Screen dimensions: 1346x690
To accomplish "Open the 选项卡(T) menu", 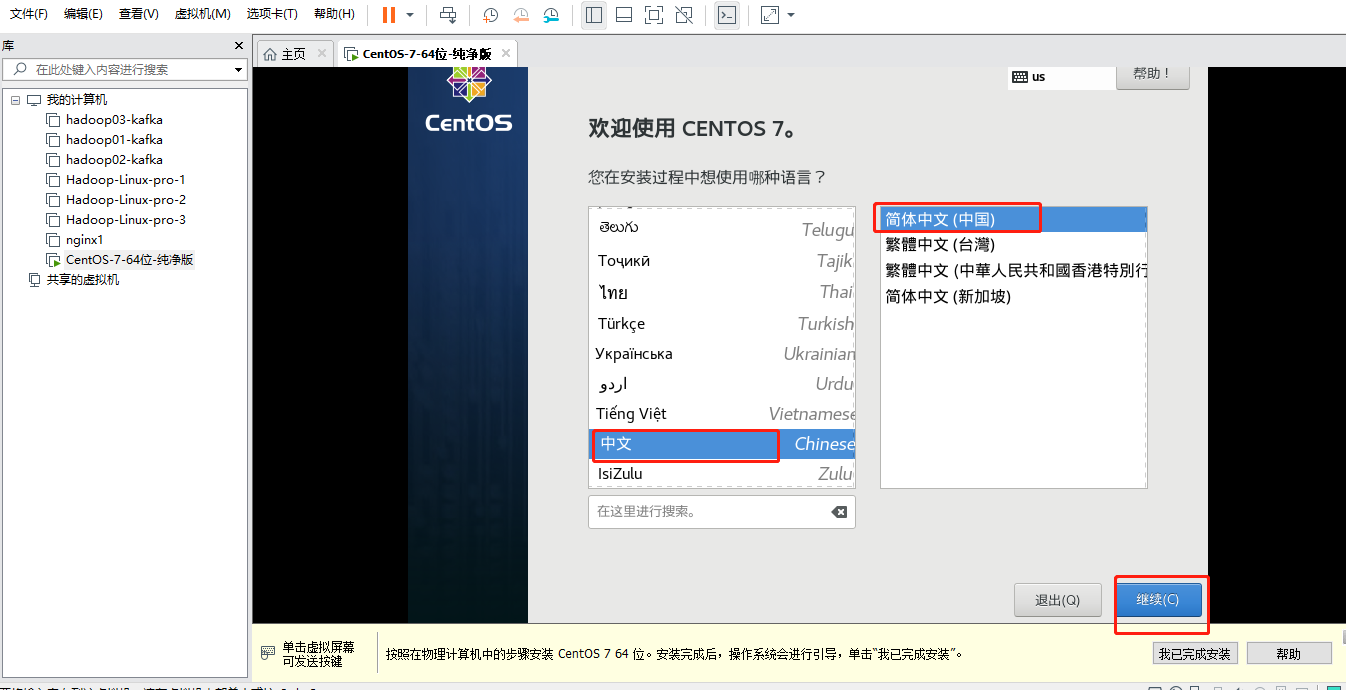I will [x=272, y=14].
